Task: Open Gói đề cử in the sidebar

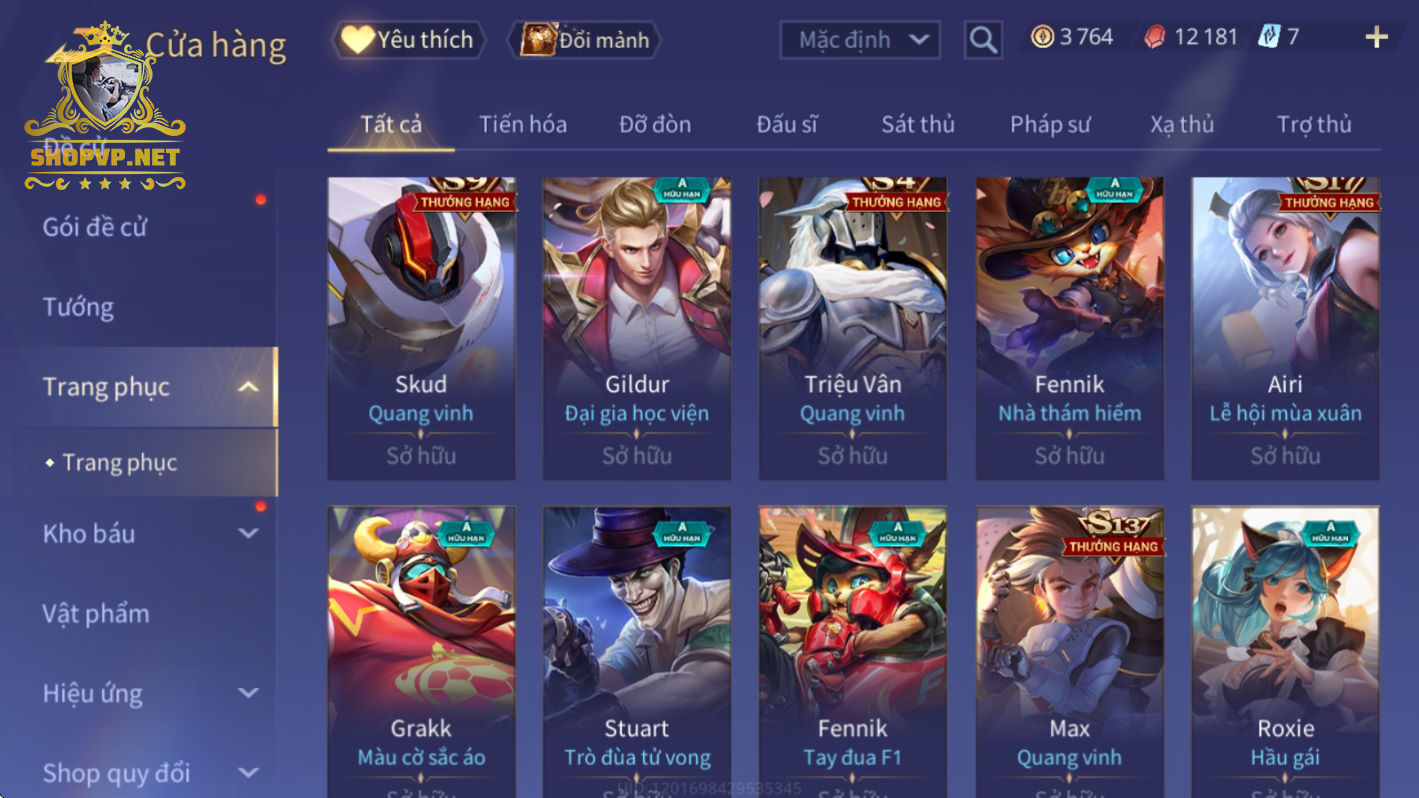Action: (x=95, y=227)
